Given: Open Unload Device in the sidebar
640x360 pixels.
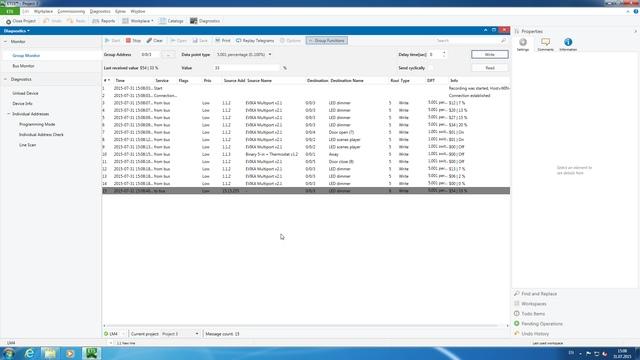Looking at the screenshot, I should [25, 93].
